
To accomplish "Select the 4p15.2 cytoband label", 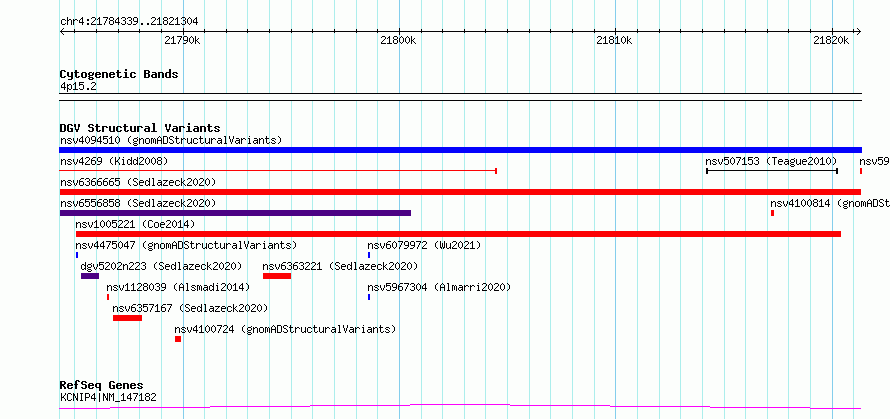I will [x=77, y=87].
